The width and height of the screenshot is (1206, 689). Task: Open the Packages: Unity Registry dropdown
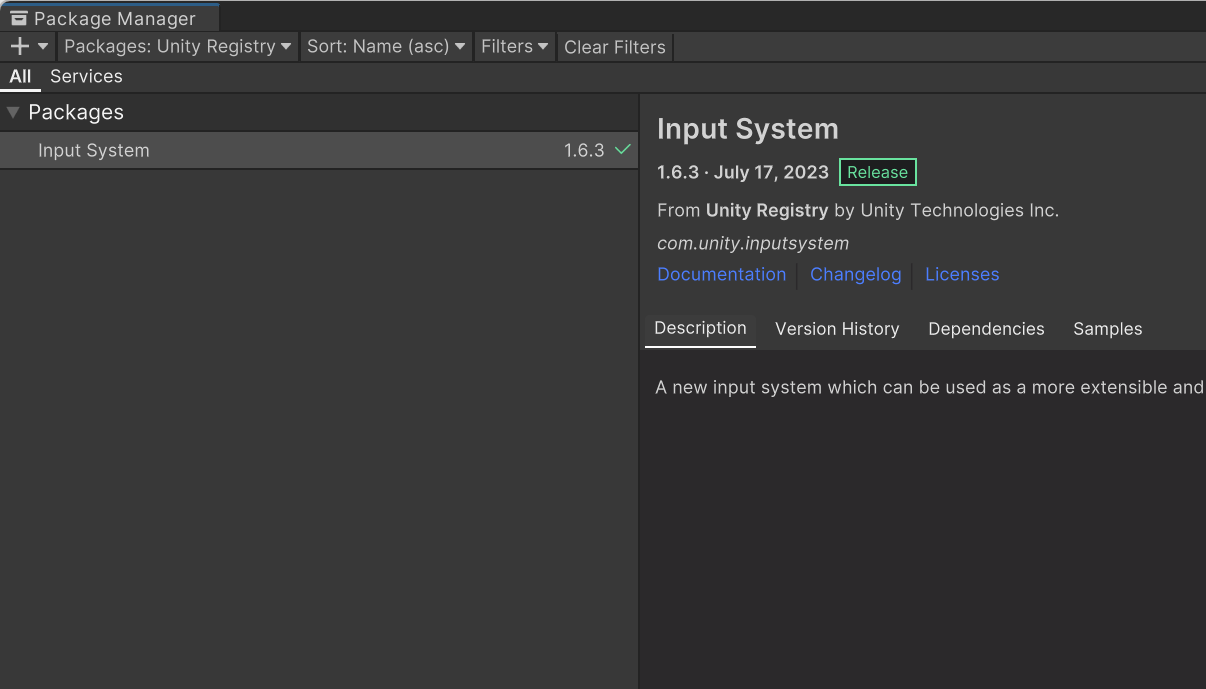pyautogui.click(x=178, y=46)
